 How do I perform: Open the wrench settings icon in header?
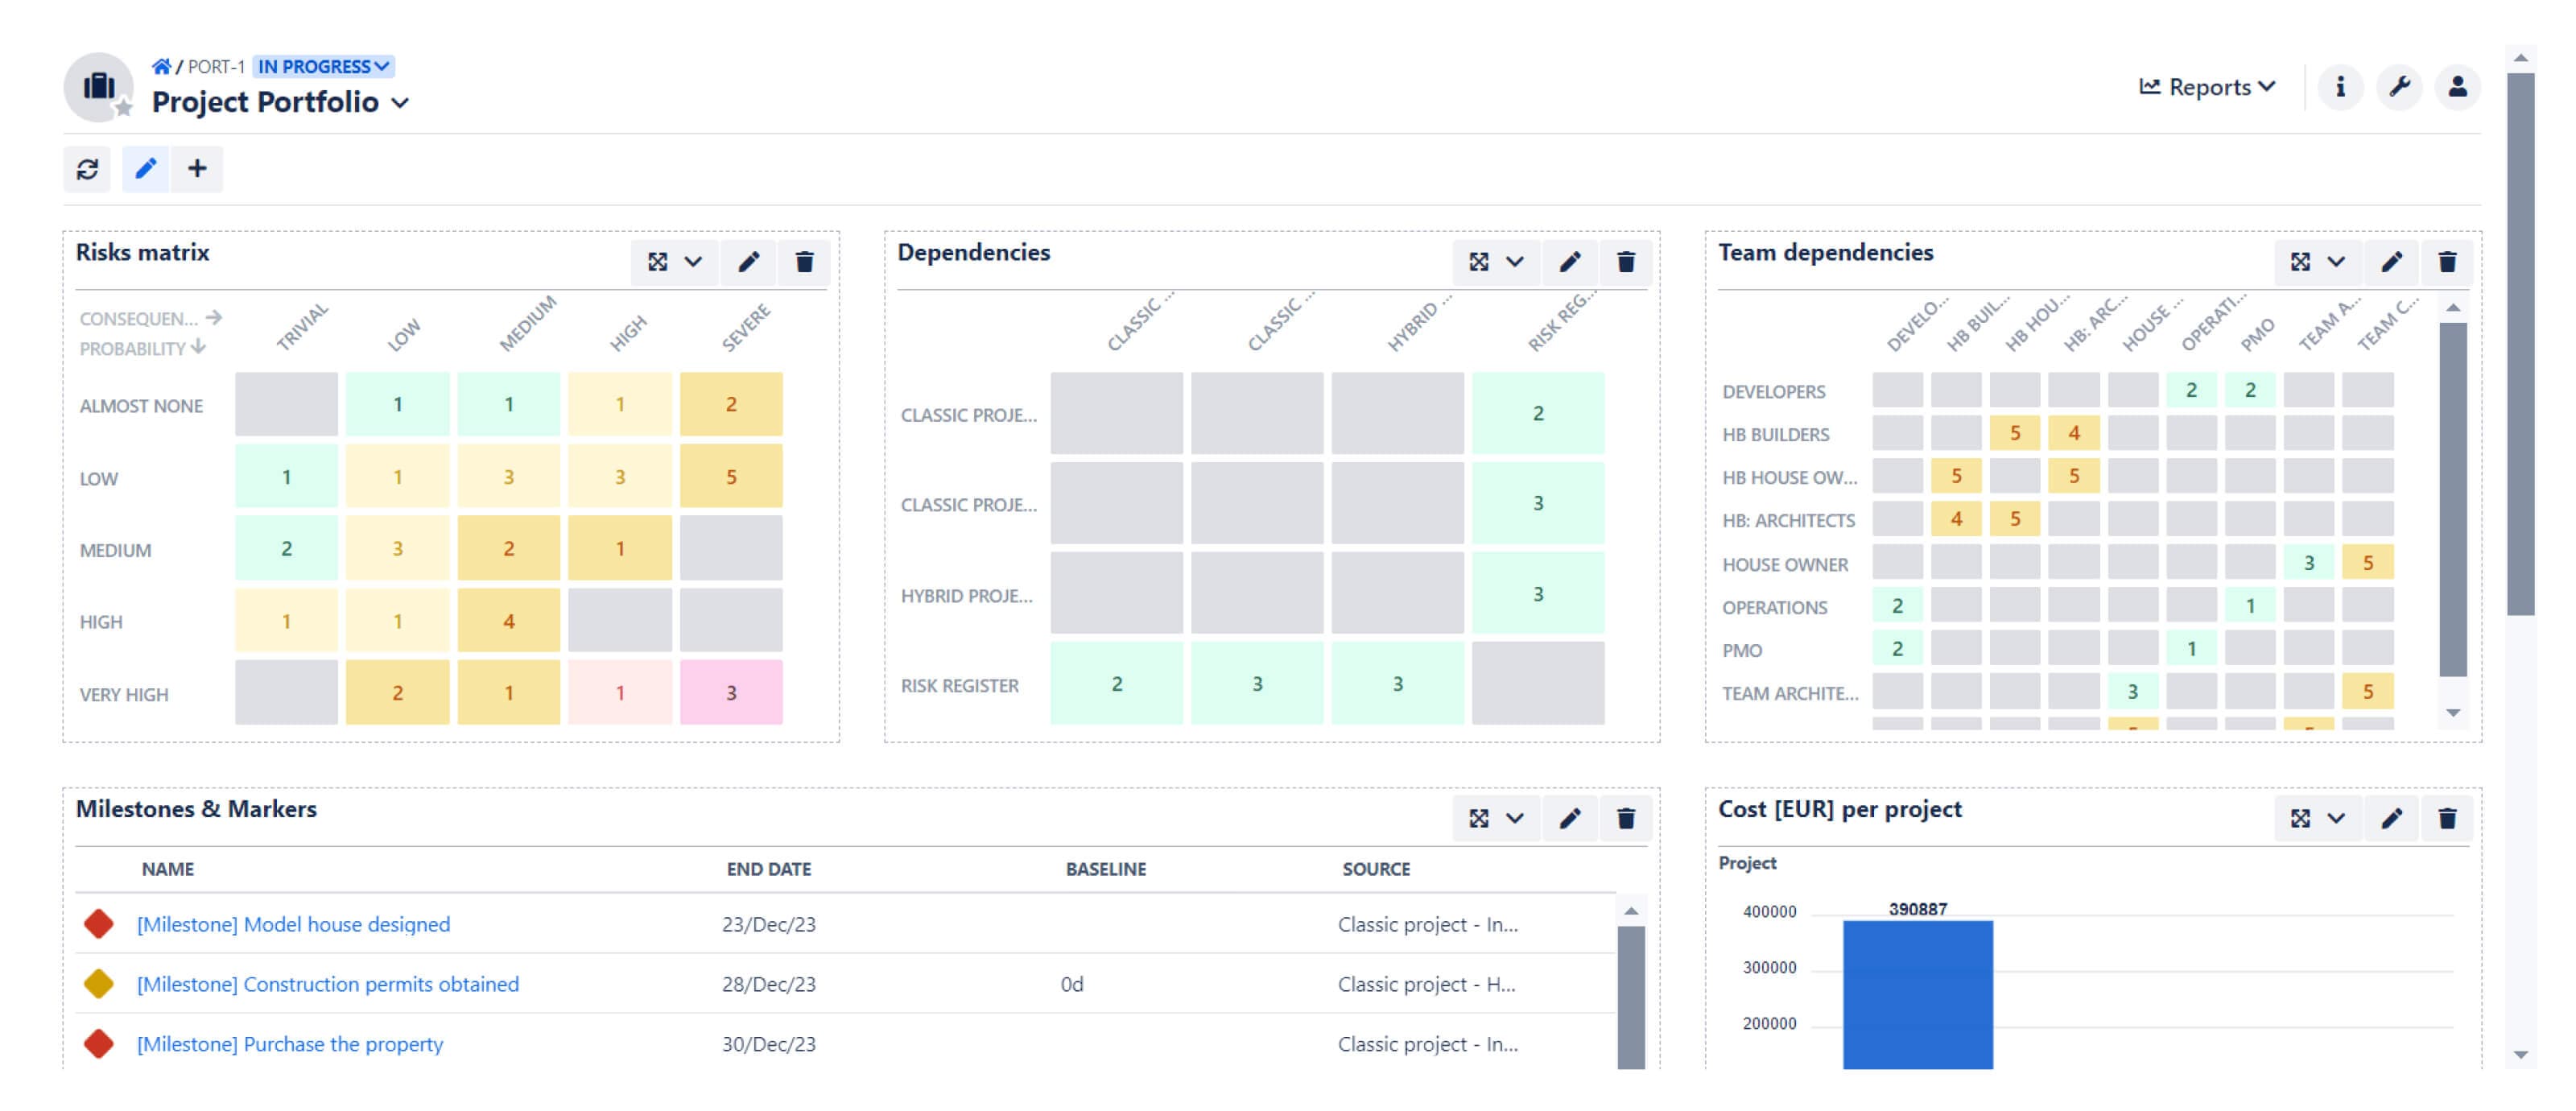point(2399,87)
